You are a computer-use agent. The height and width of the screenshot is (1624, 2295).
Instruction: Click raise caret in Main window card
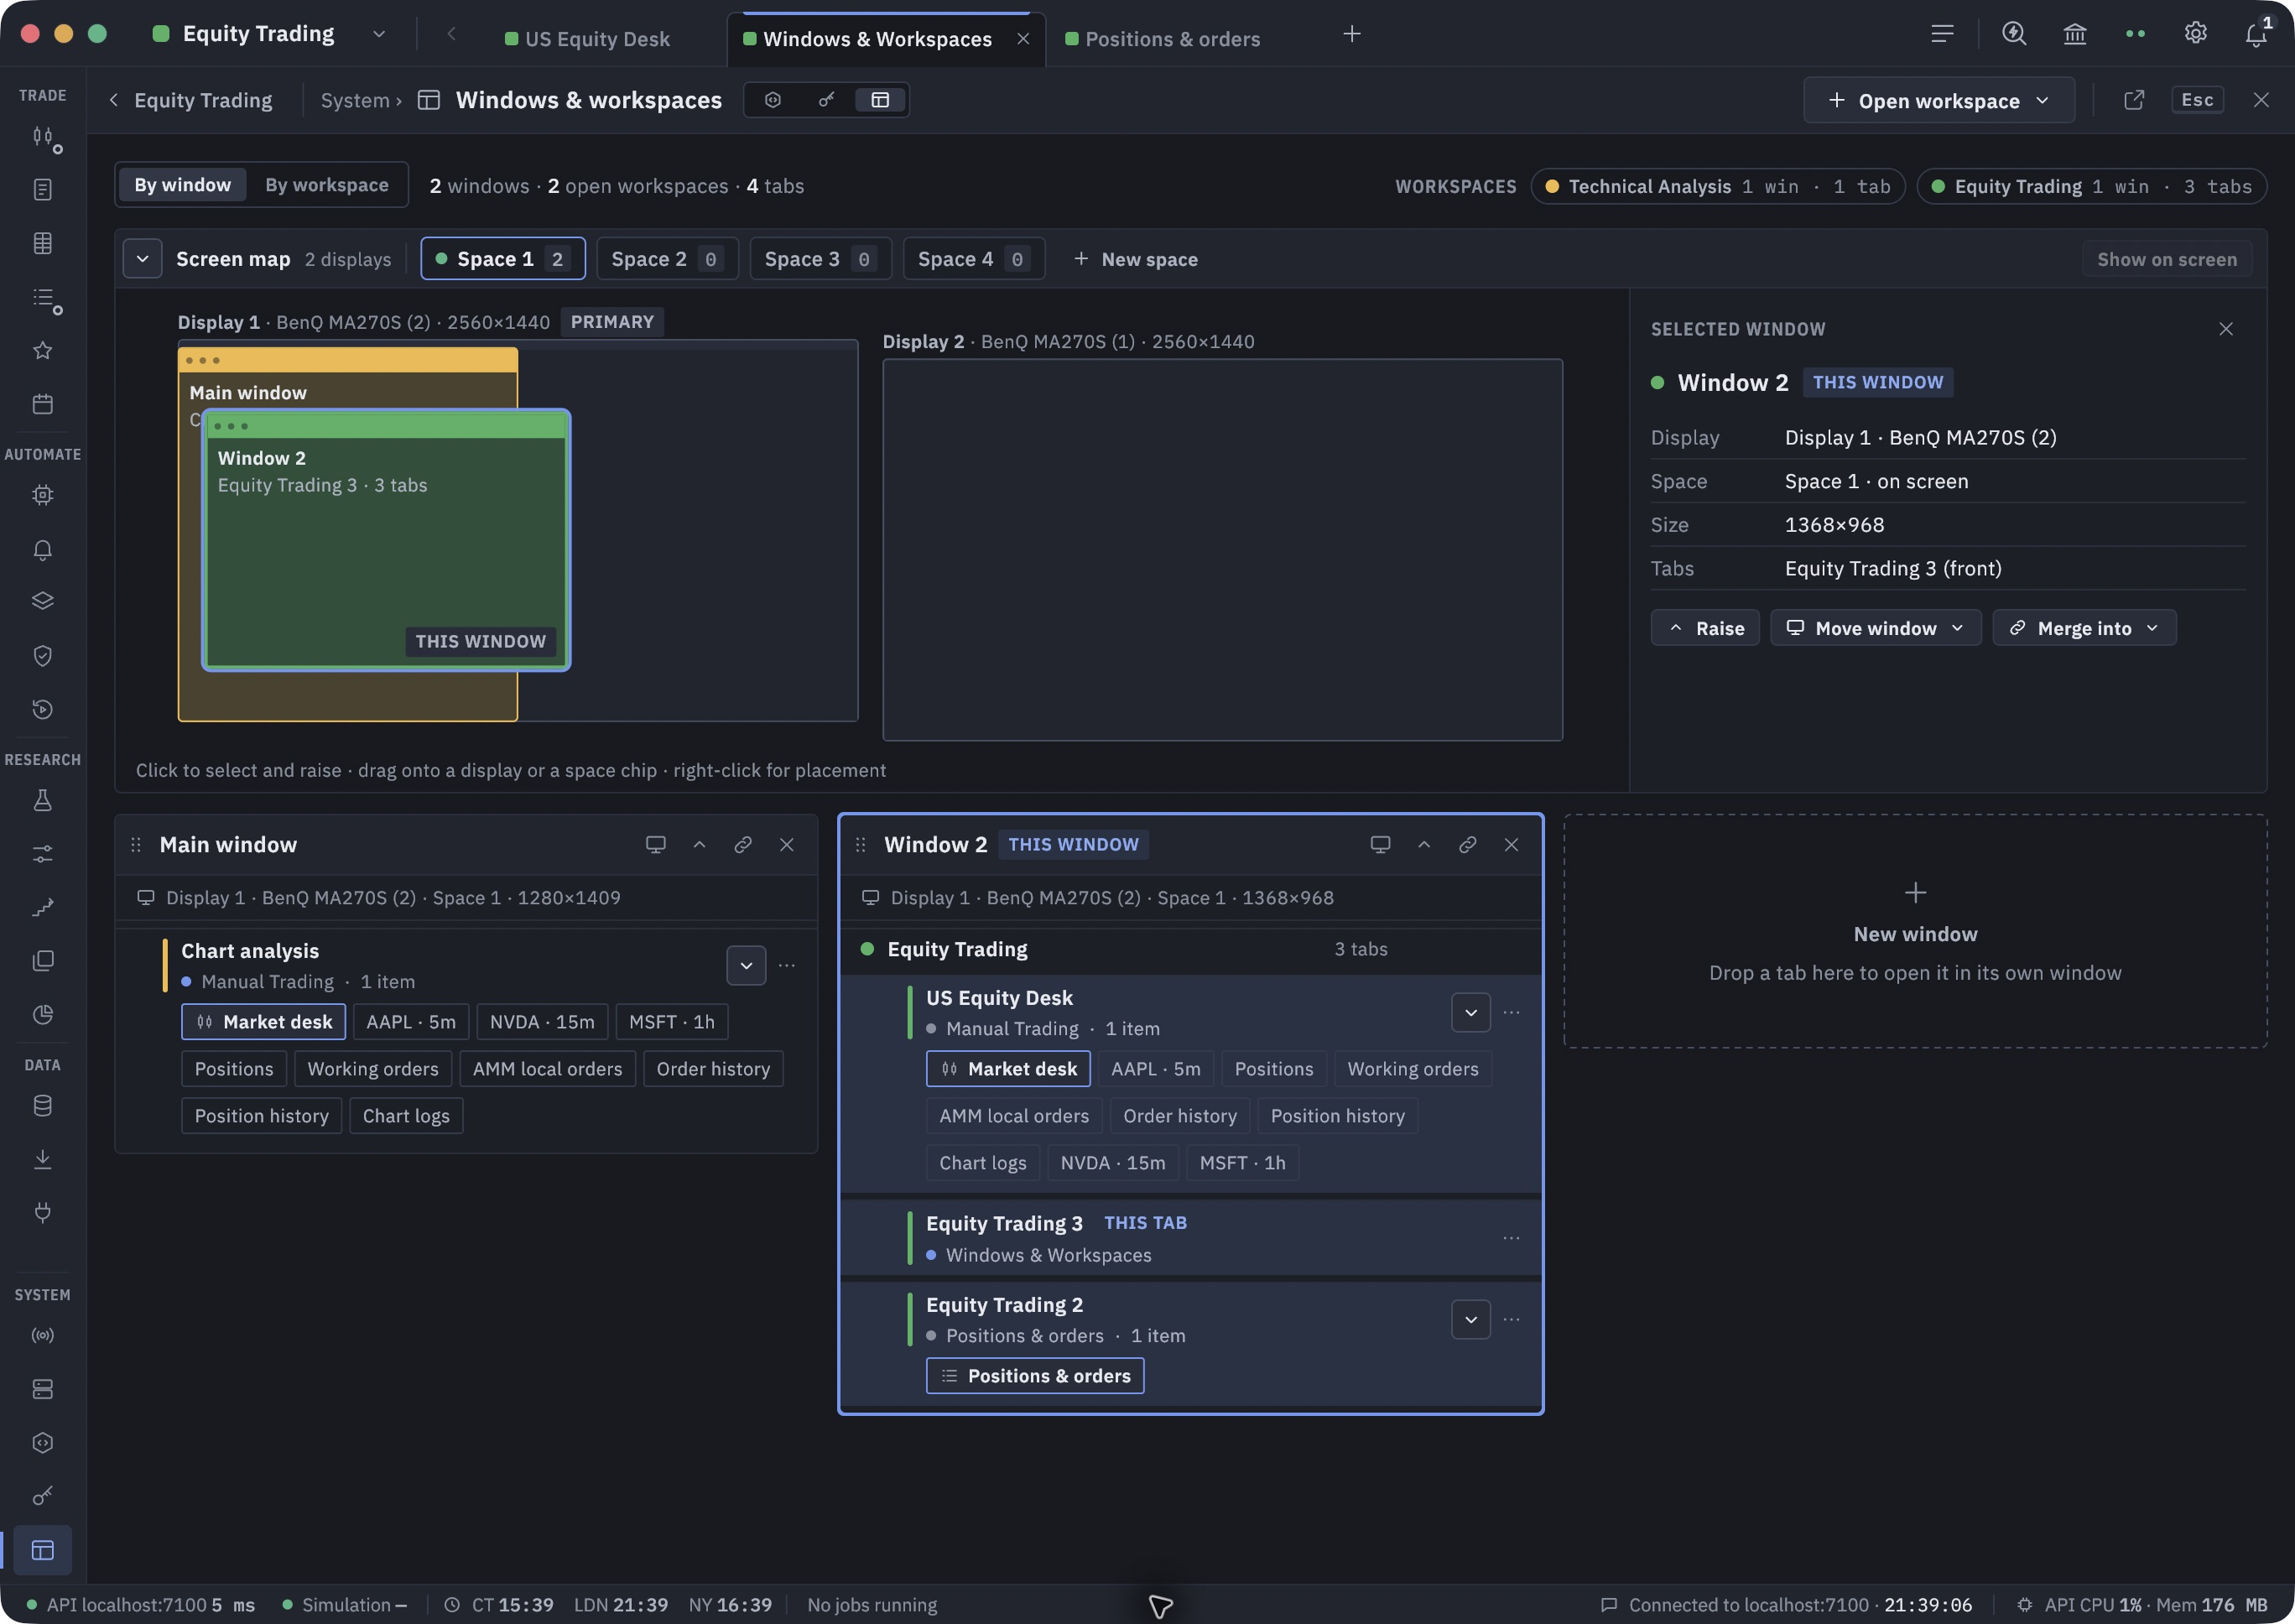700,845
